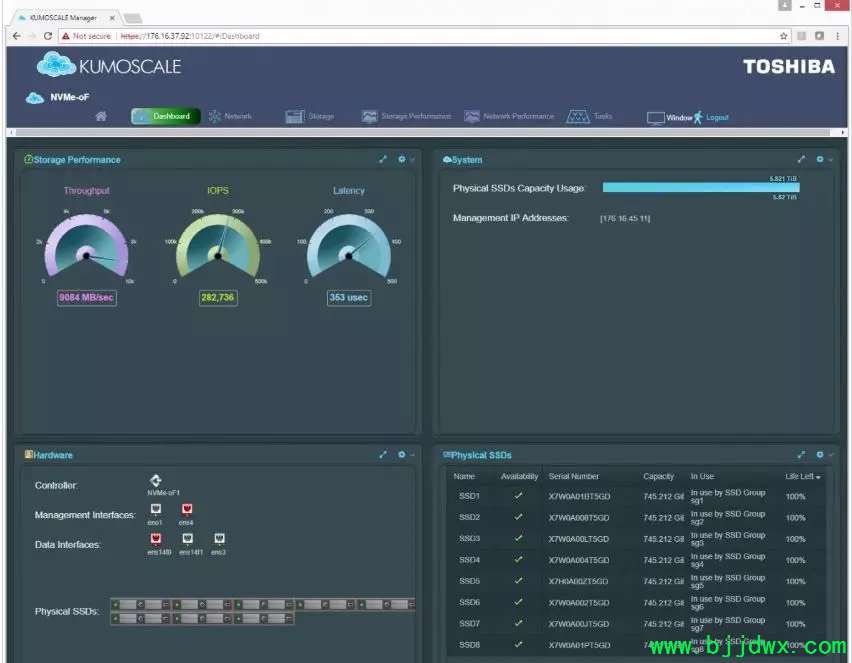Image resolution: width=852 pixels, height=663 pixels.
Task: Click the System panel cloud icon
Action: (x=447, y=160)
